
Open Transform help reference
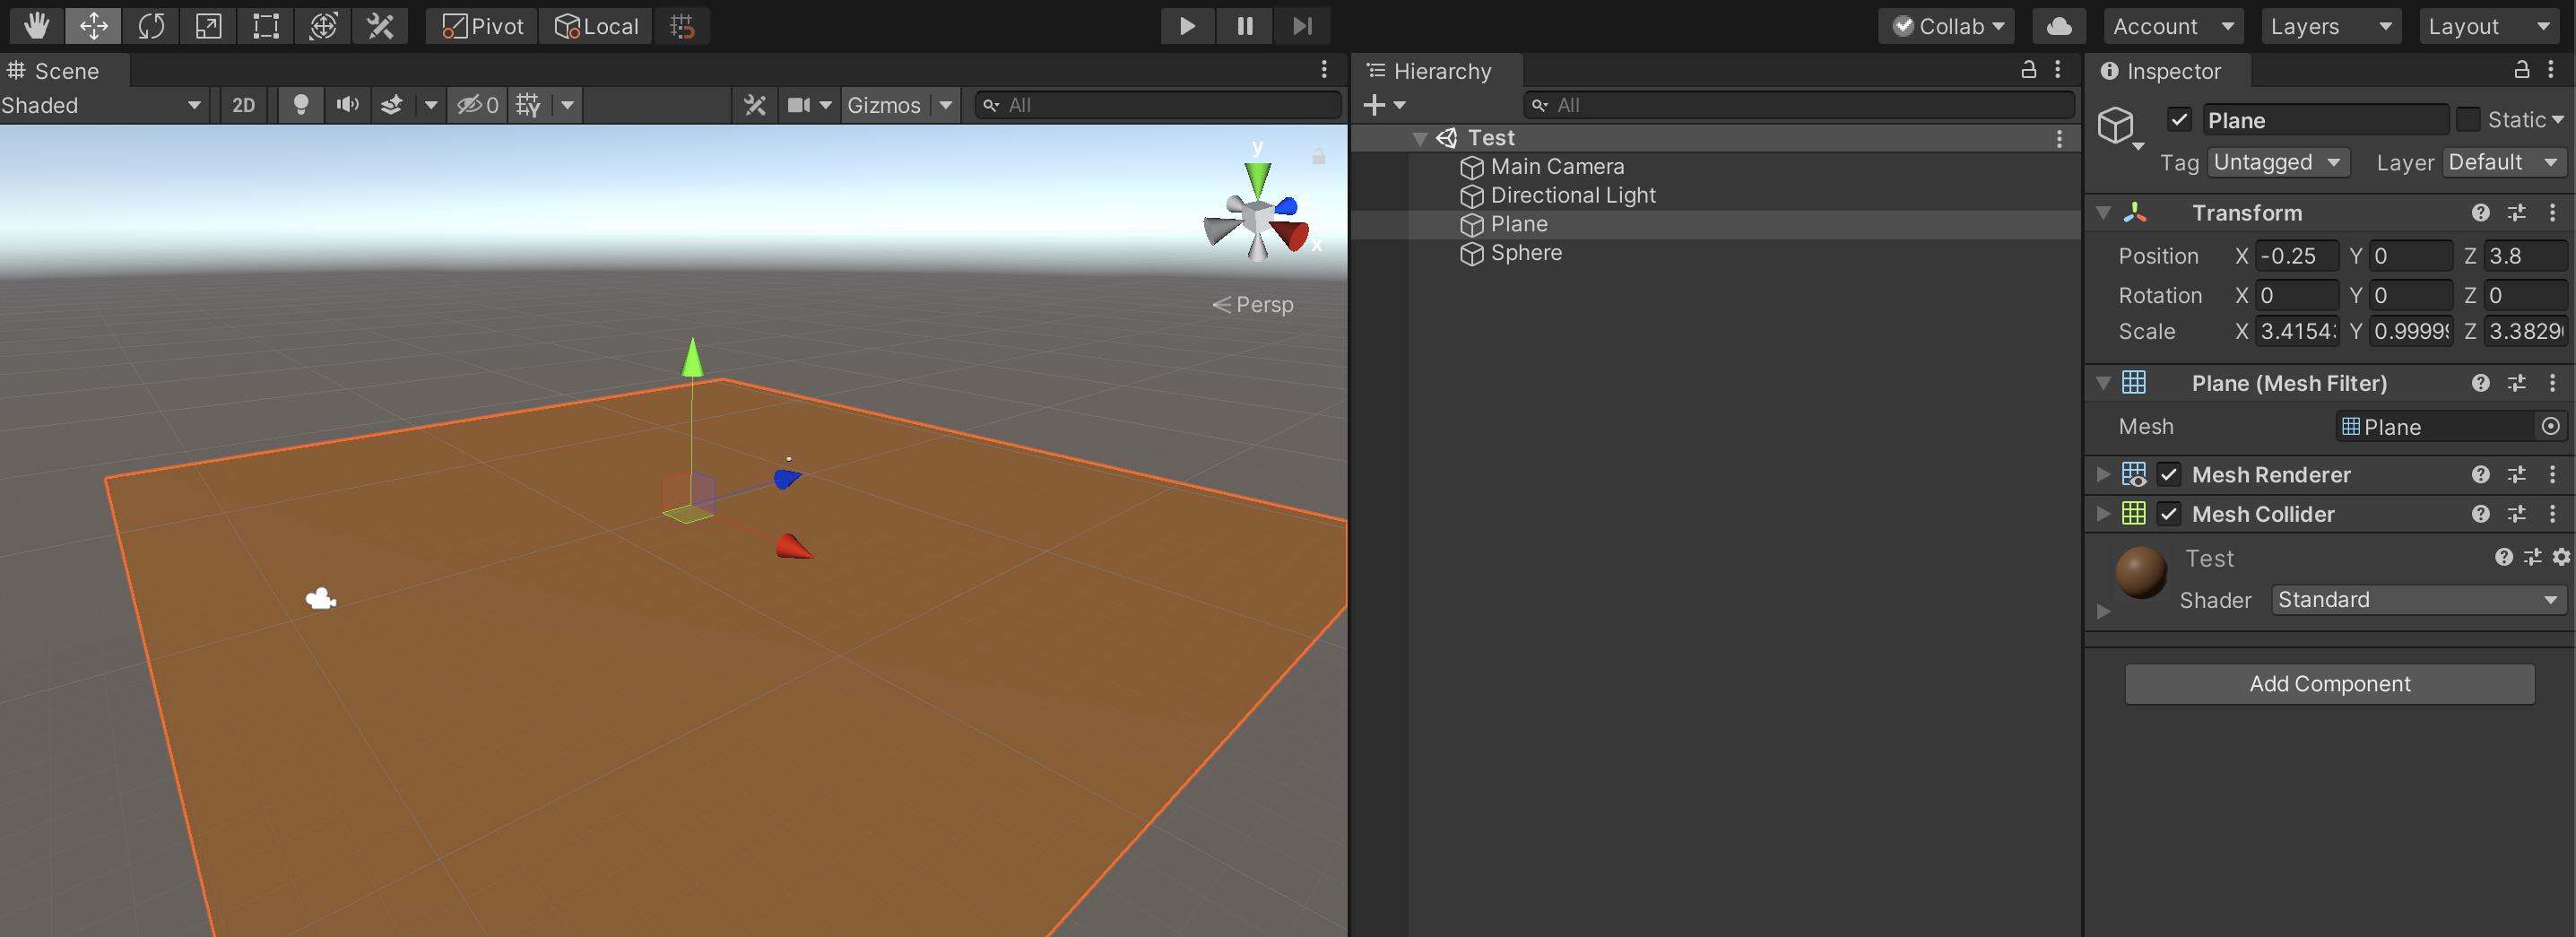2480,213
